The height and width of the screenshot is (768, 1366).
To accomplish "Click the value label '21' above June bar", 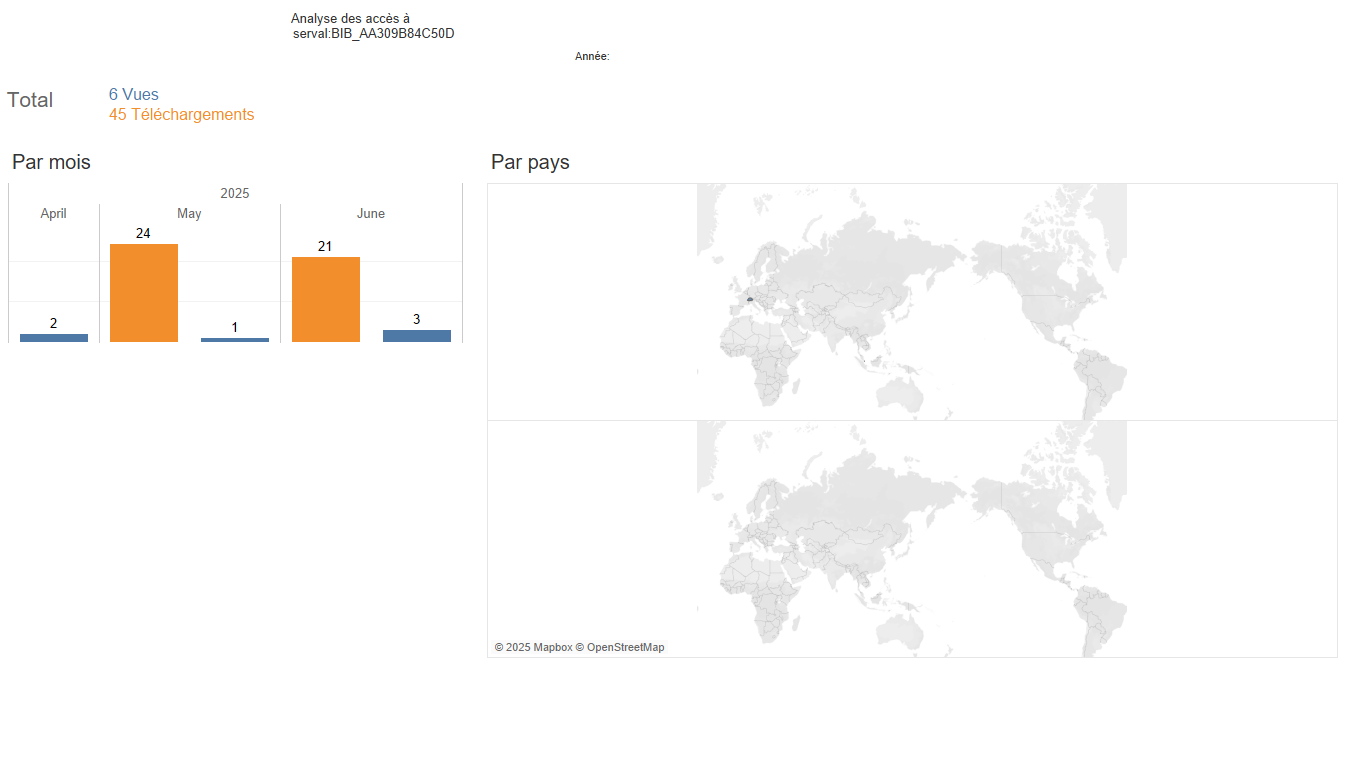I will point(325,246).
